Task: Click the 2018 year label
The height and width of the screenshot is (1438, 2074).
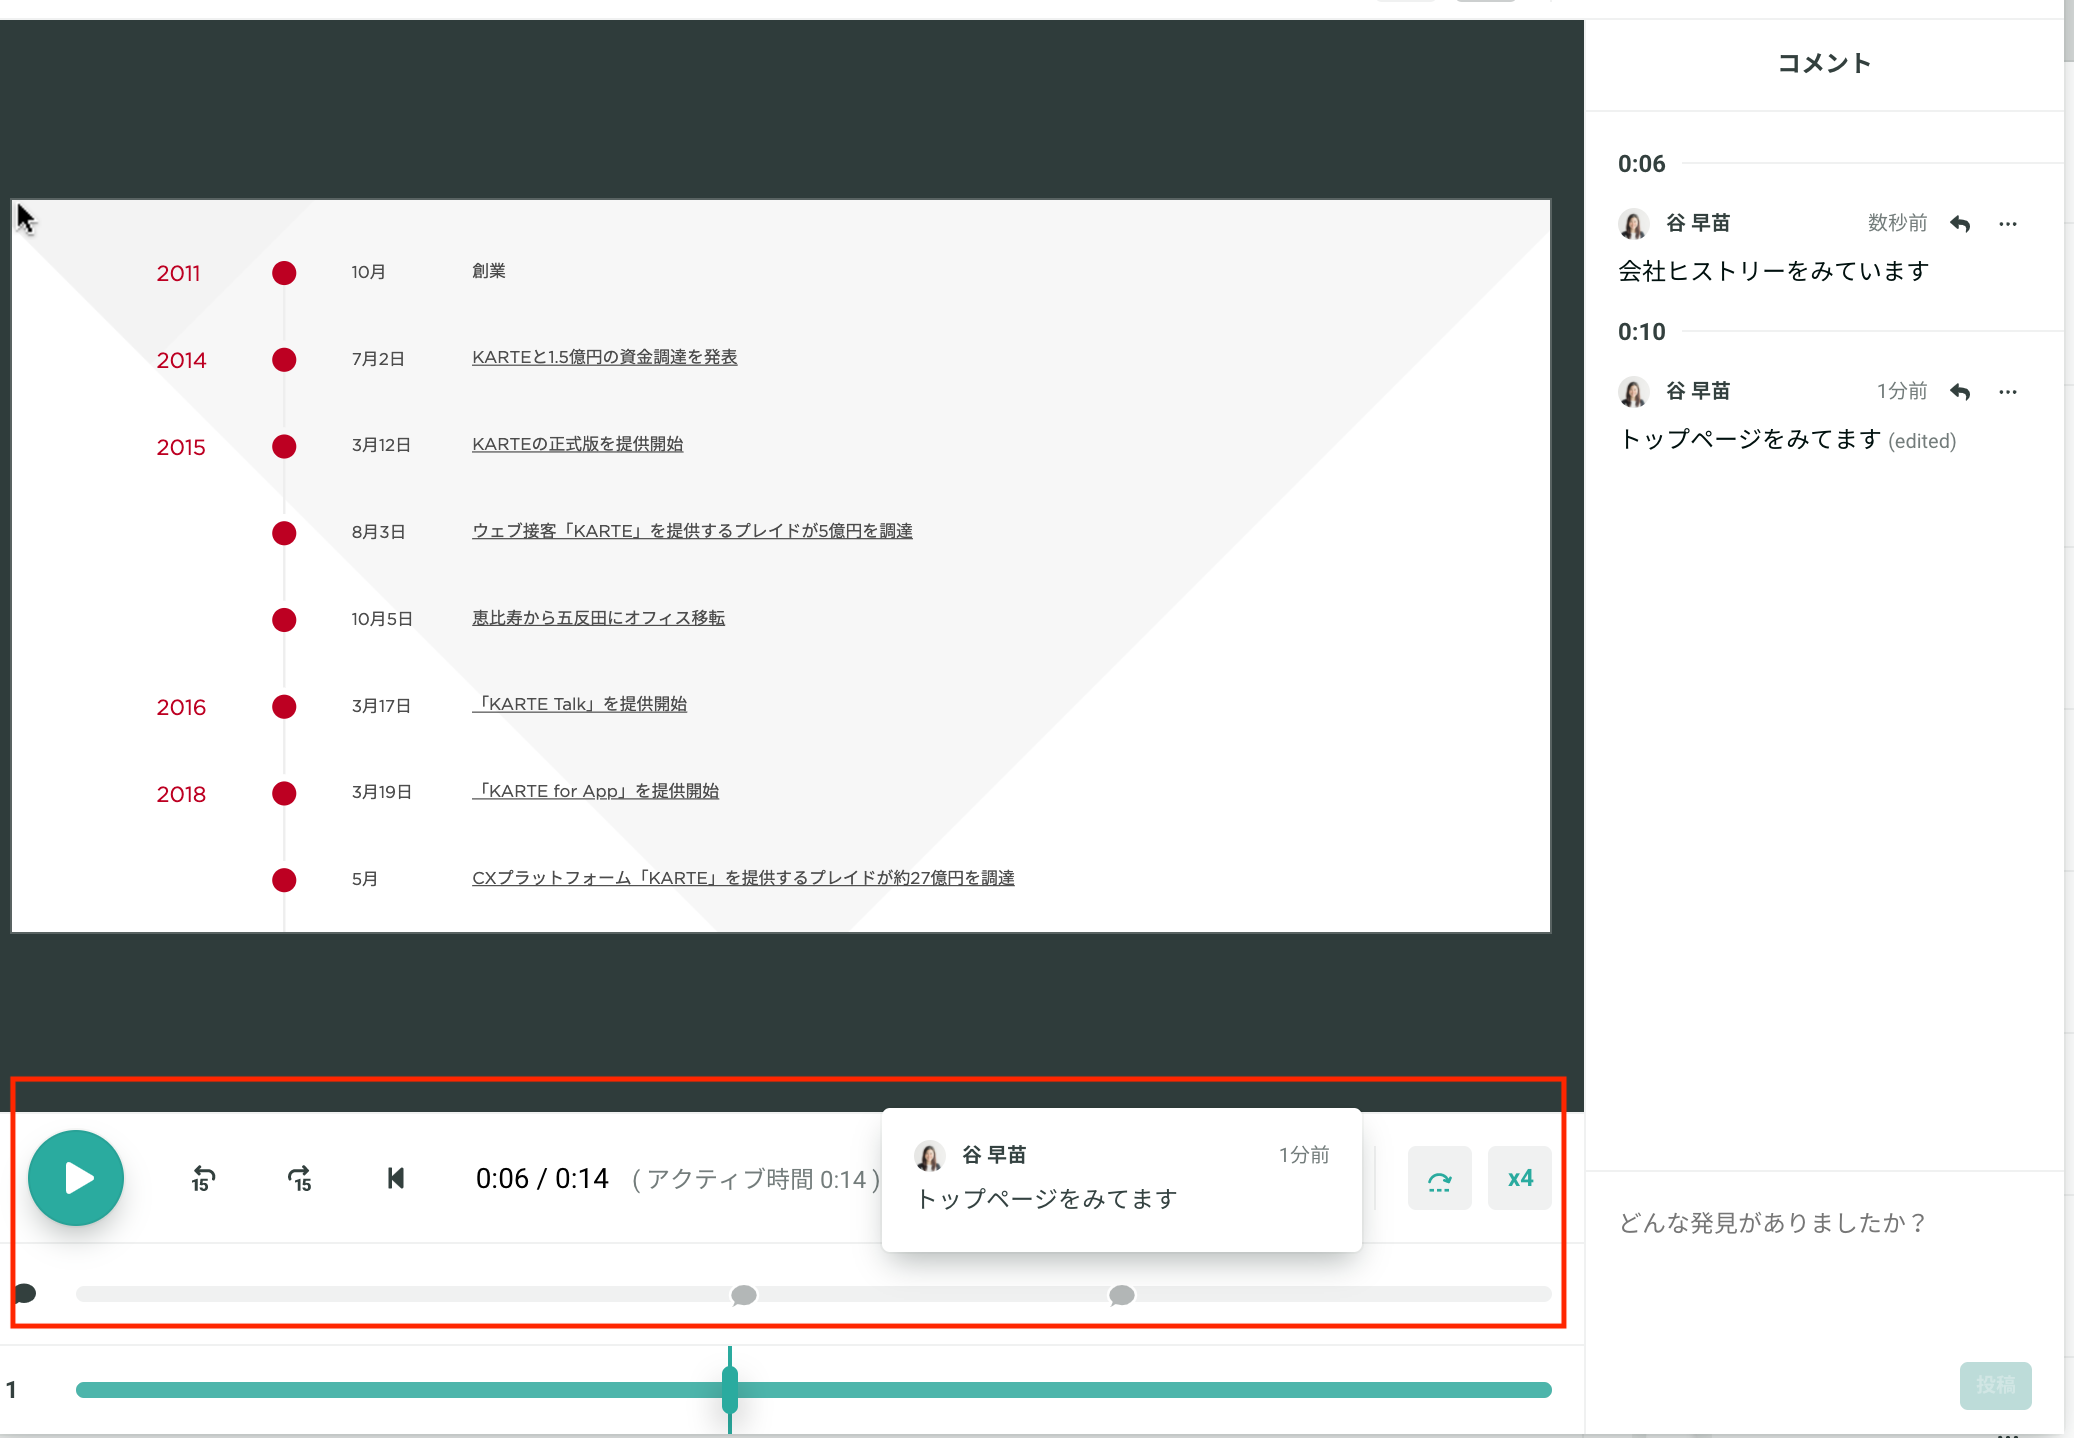Action: tap(181, 794)
